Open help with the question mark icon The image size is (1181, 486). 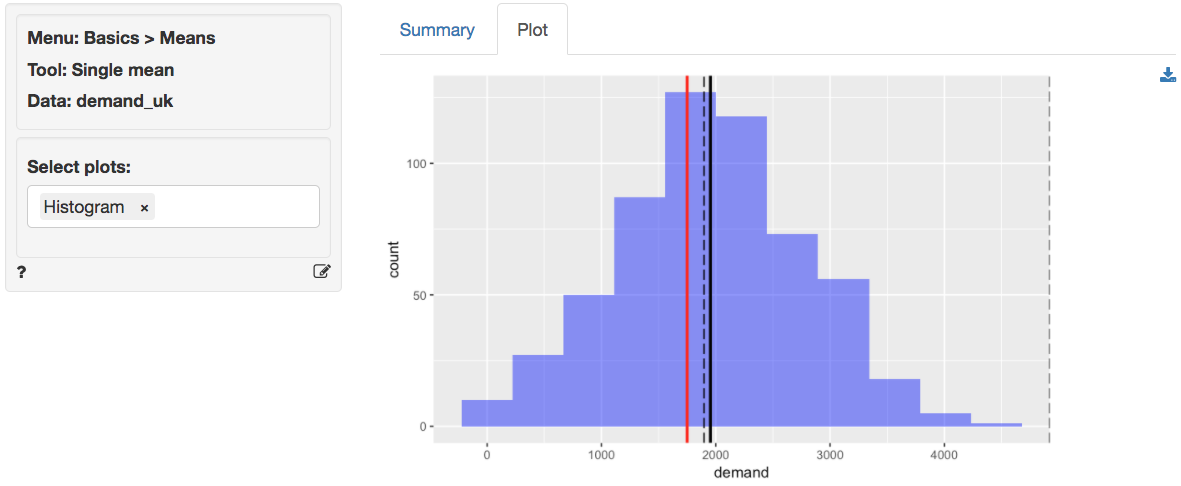tap(22, 272)
